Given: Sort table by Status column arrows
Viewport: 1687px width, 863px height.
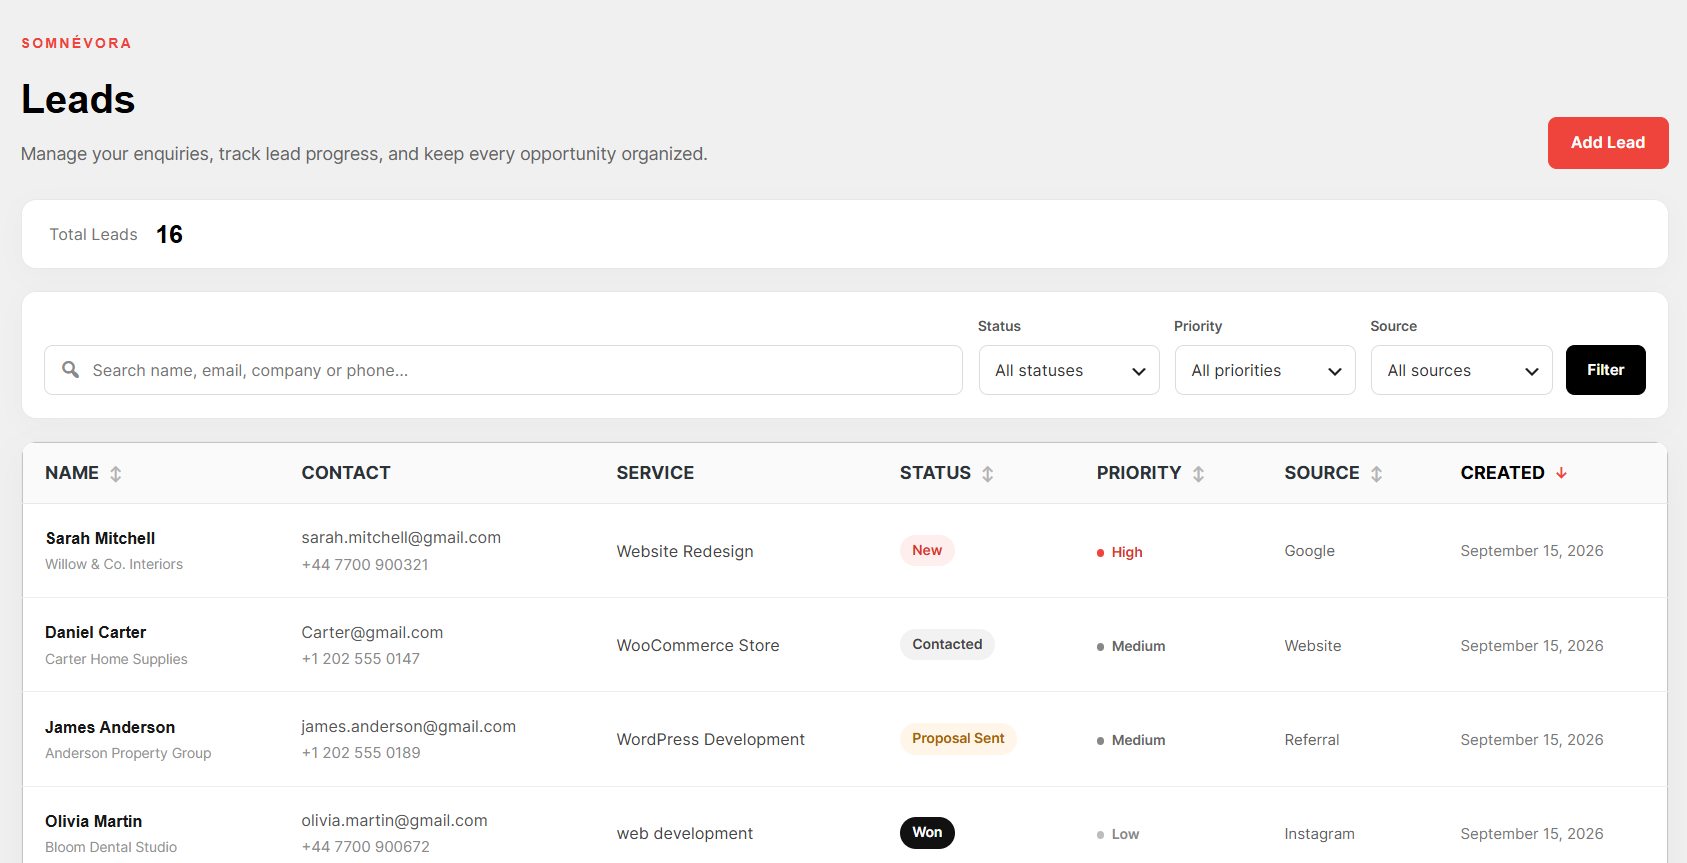Looking at the screenshot, I should (988, 474).
